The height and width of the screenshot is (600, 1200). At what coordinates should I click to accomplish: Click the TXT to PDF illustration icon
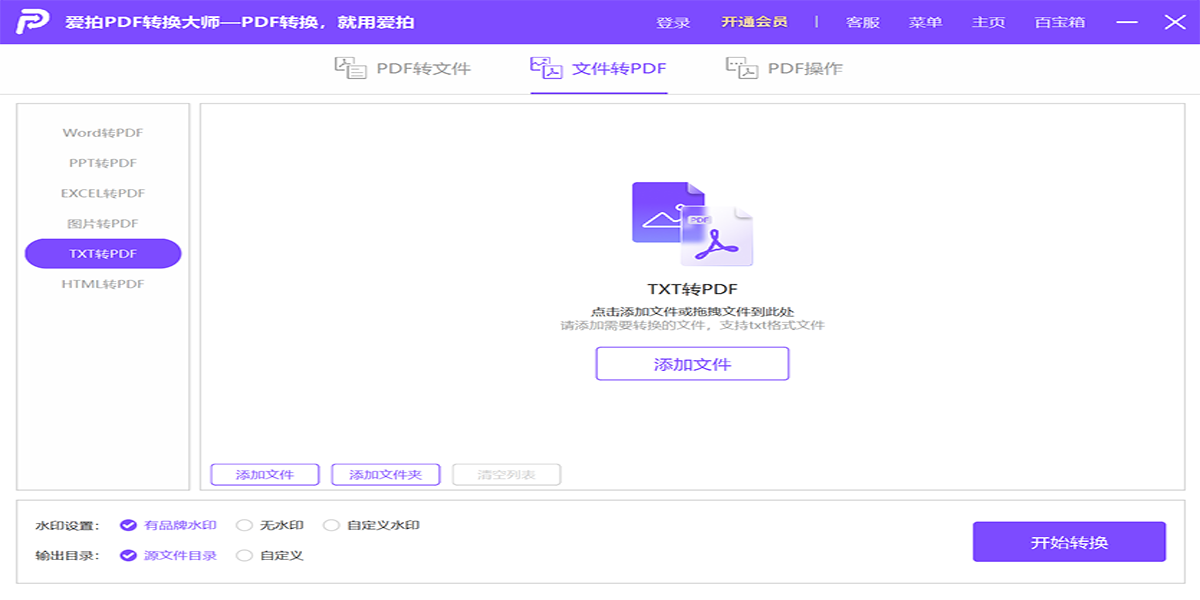[x=692, y=224]
